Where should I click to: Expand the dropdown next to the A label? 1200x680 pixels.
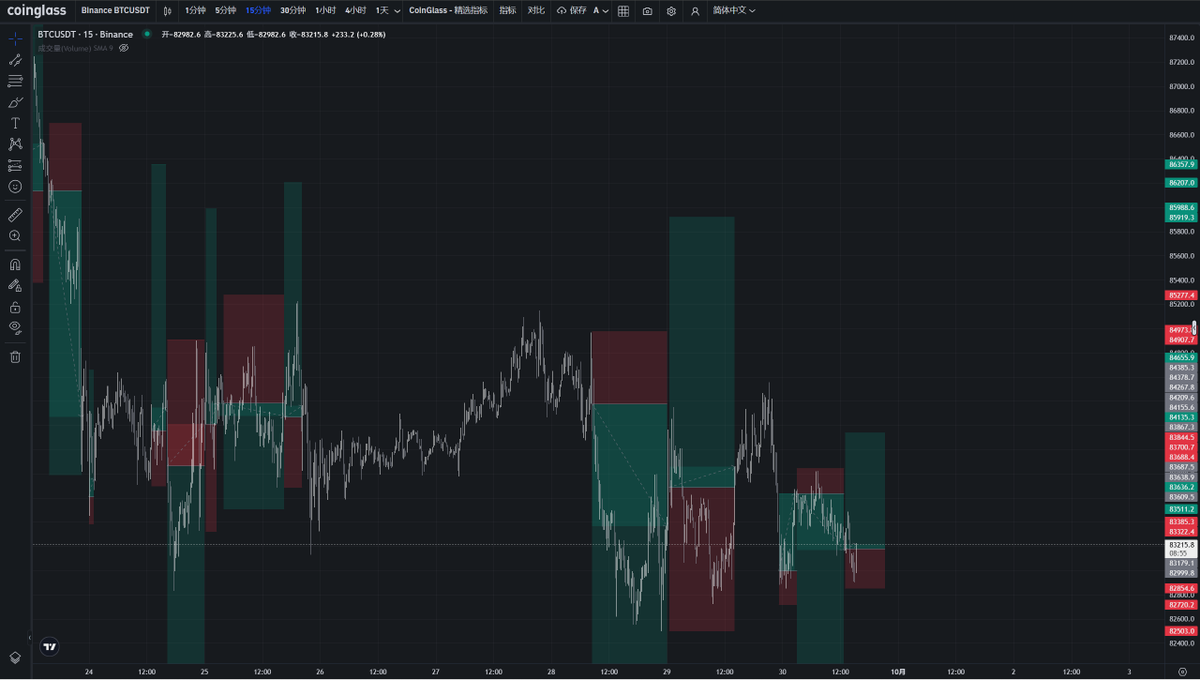[606, 11]
